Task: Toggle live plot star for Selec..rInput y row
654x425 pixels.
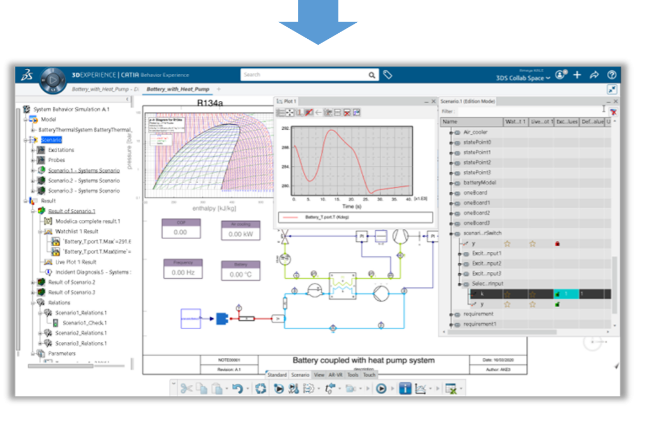Action: click(x=533, y=304)
